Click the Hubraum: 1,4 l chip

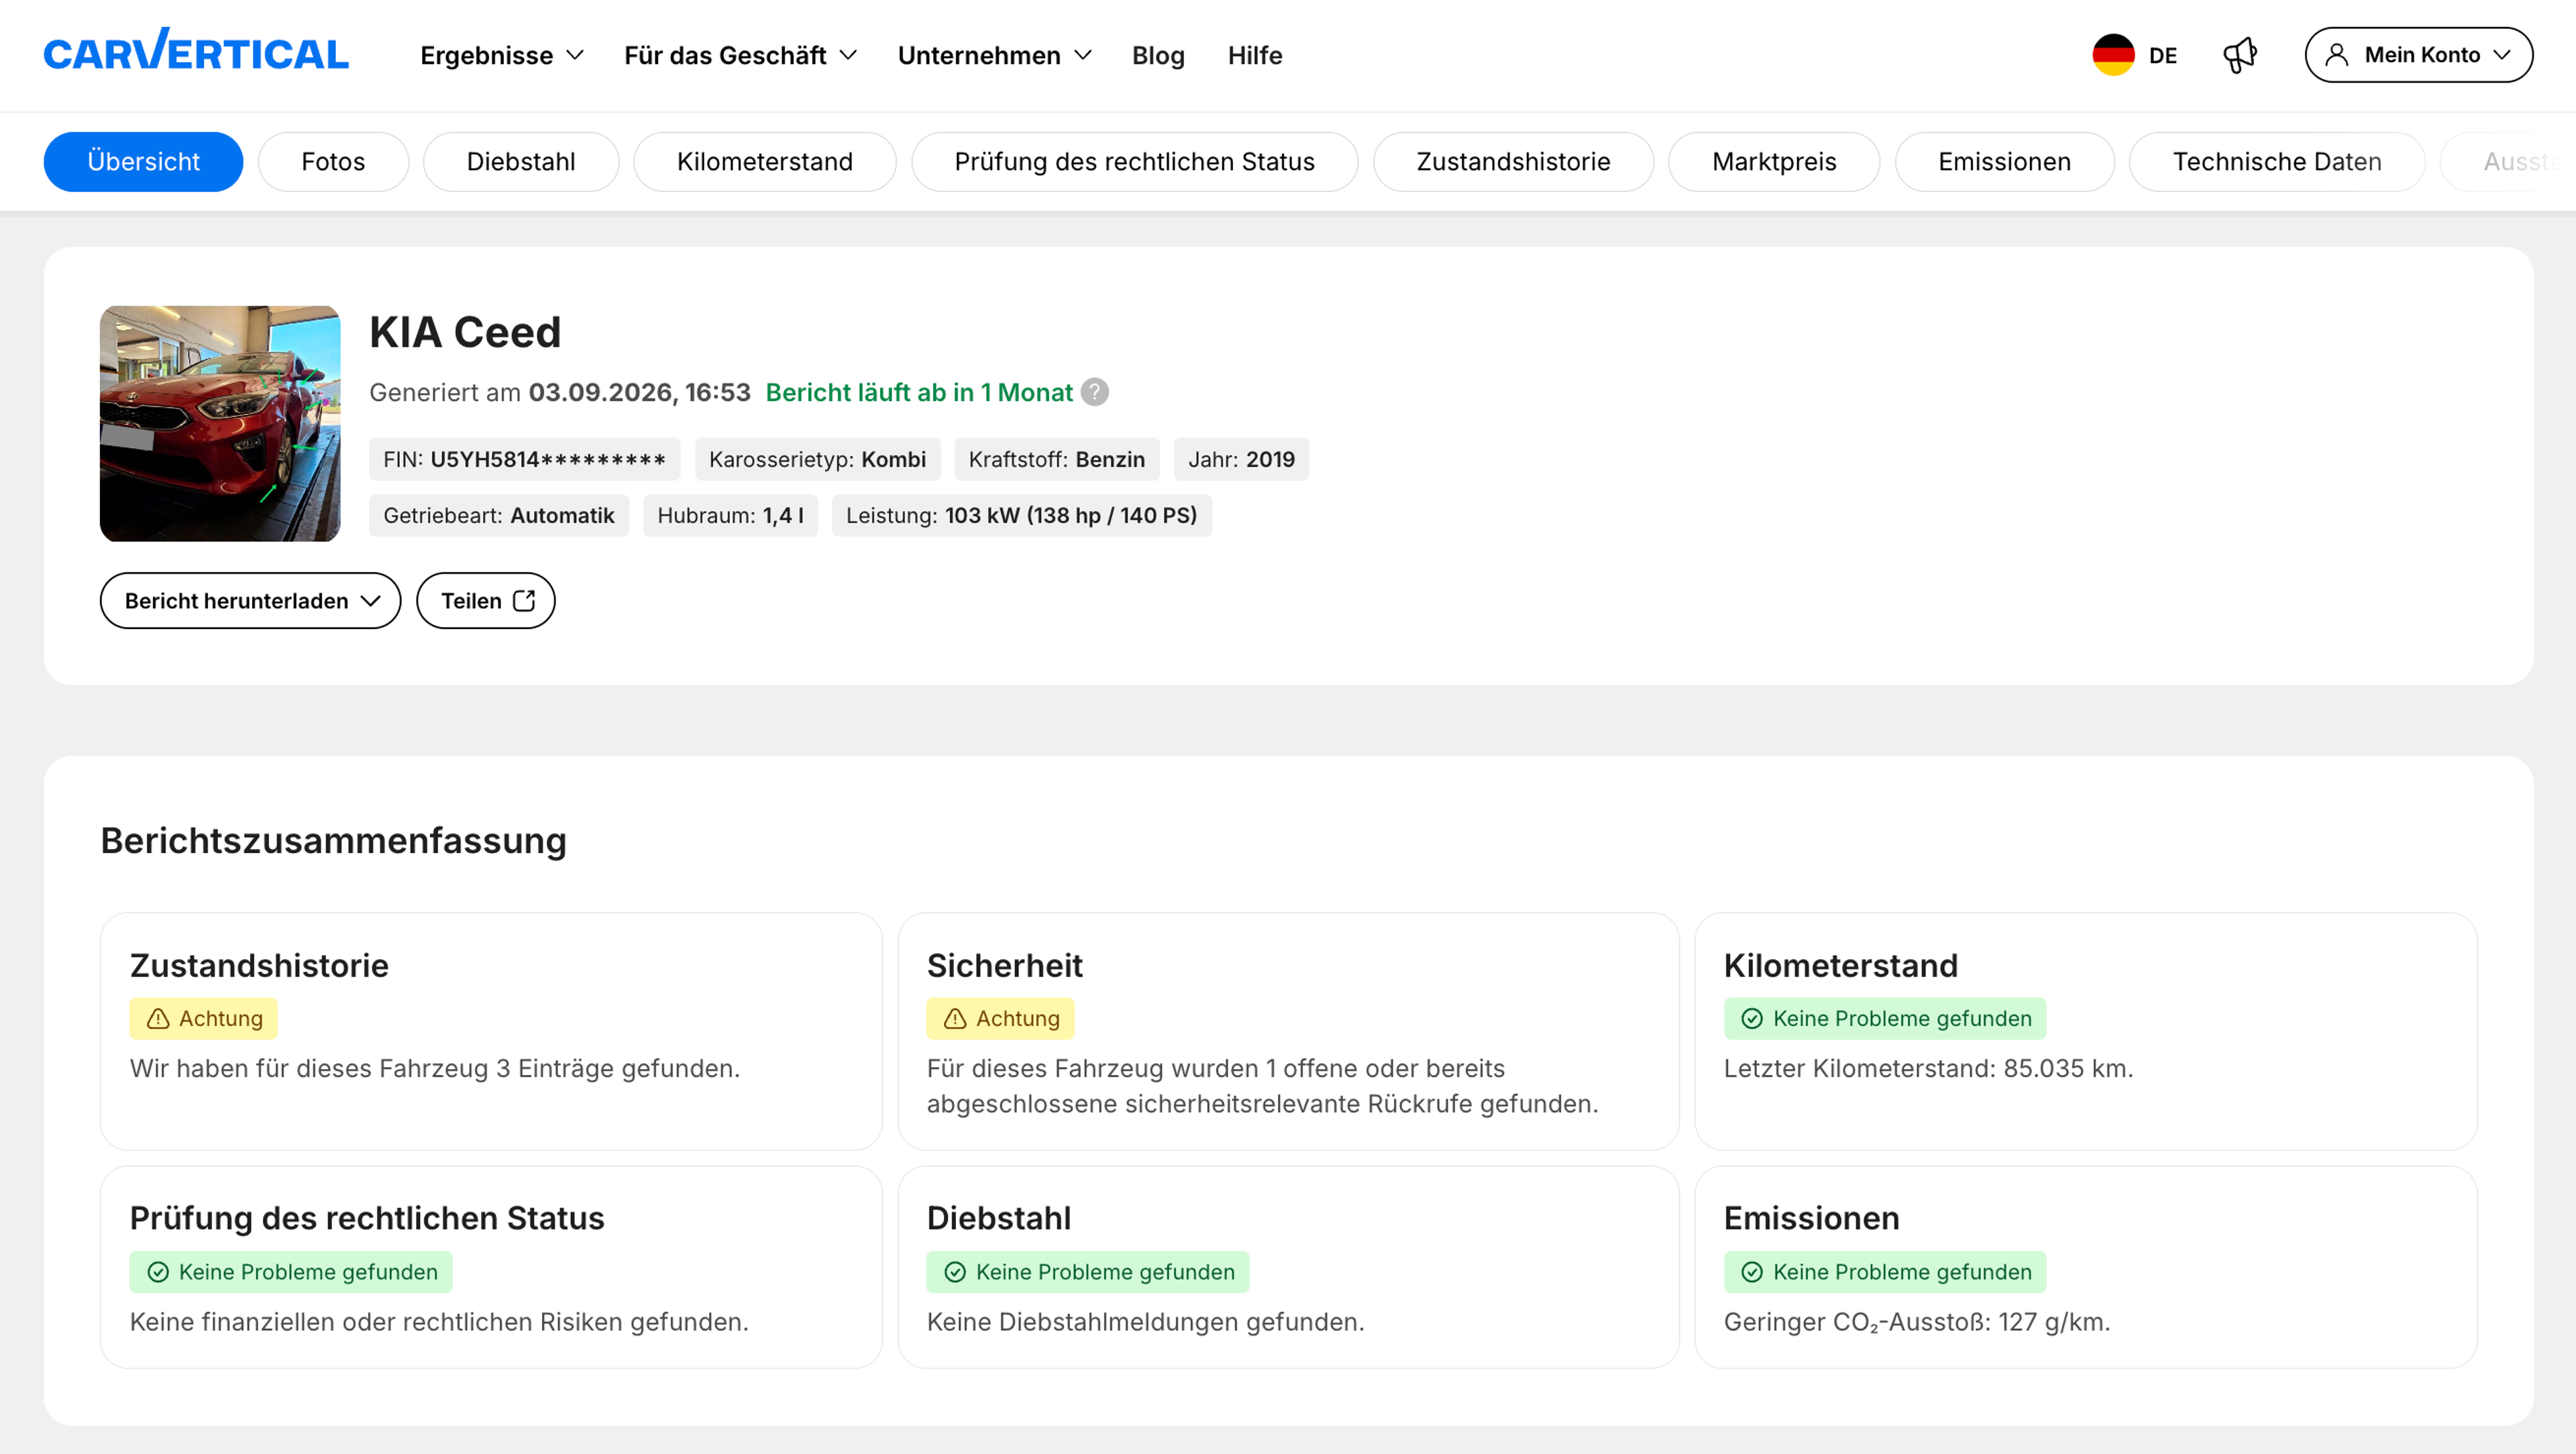730,516
